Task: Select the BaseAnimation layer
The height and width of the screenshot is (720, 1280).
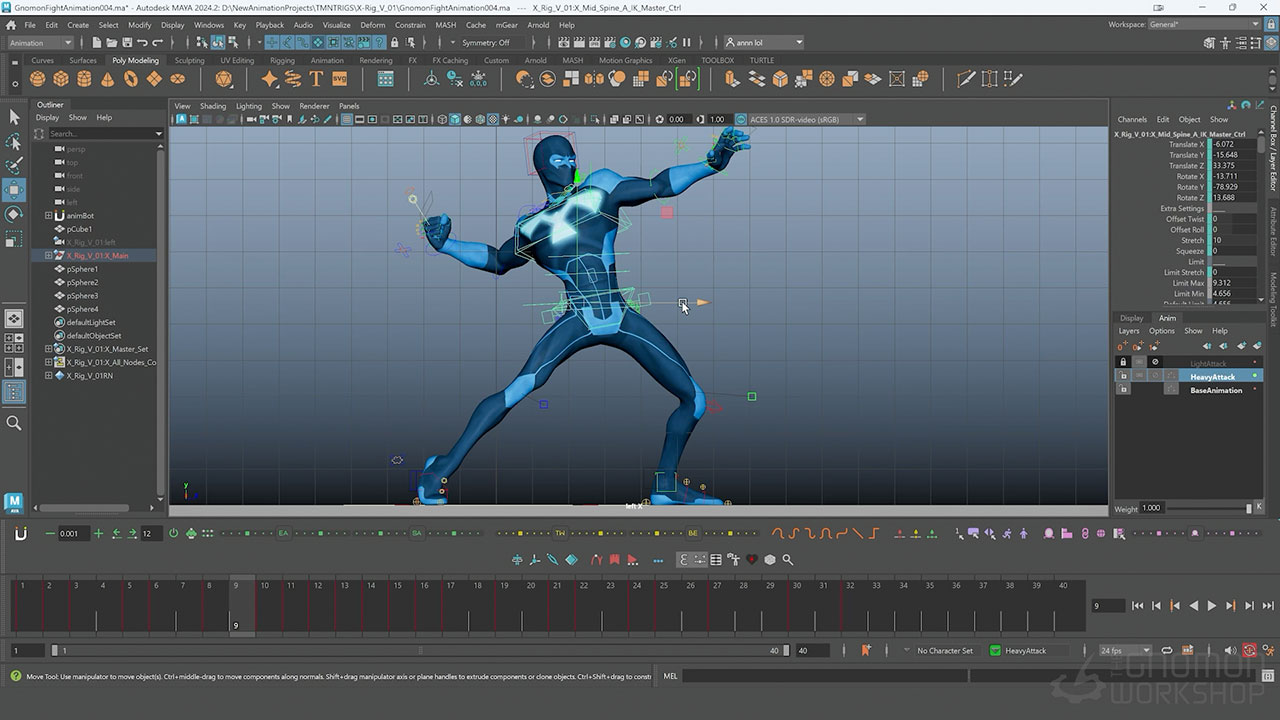Action: click(1215, 390)
